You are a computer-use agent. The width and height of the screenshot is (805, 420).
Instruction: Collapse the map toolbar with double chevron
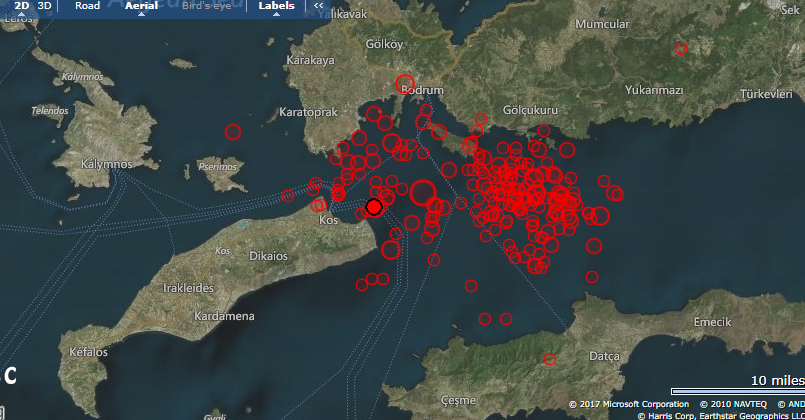[x=318, y=6]
